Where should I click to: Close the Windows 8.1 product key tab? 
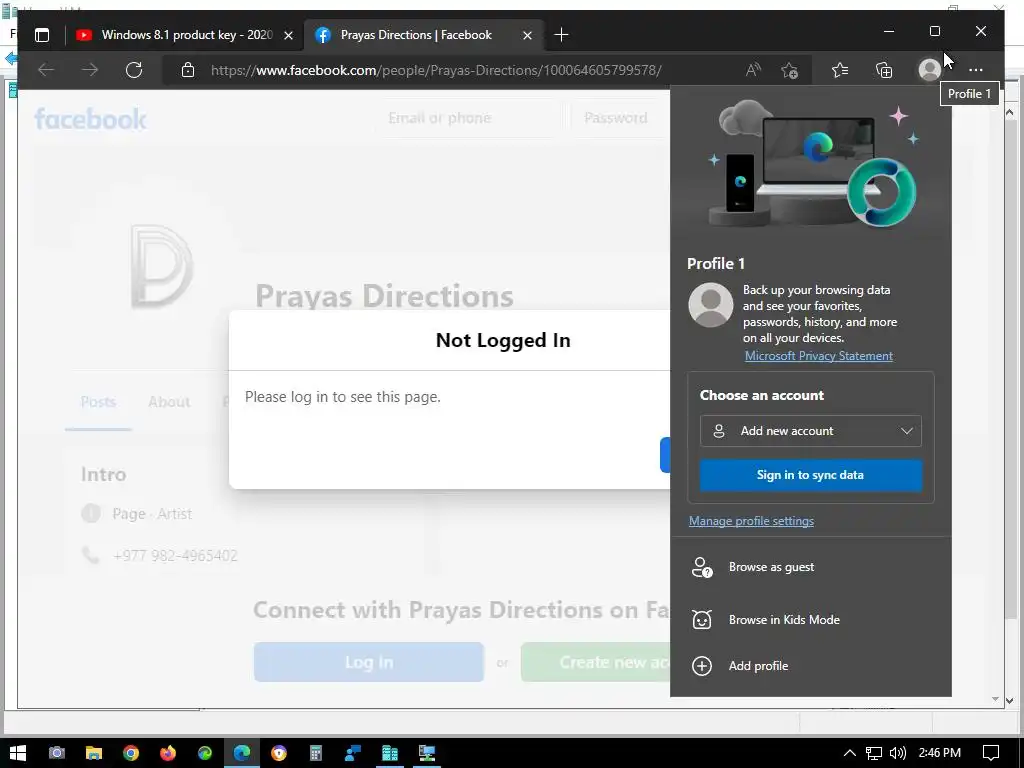288,35
